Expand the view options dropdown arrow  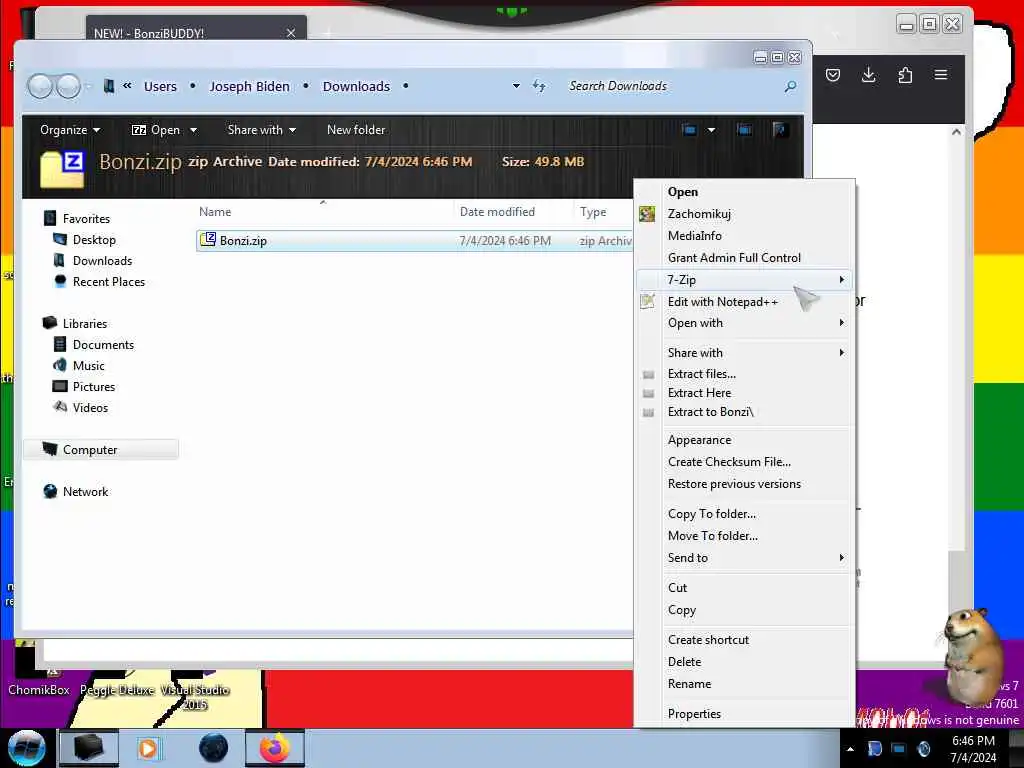(x=711, y=129)
